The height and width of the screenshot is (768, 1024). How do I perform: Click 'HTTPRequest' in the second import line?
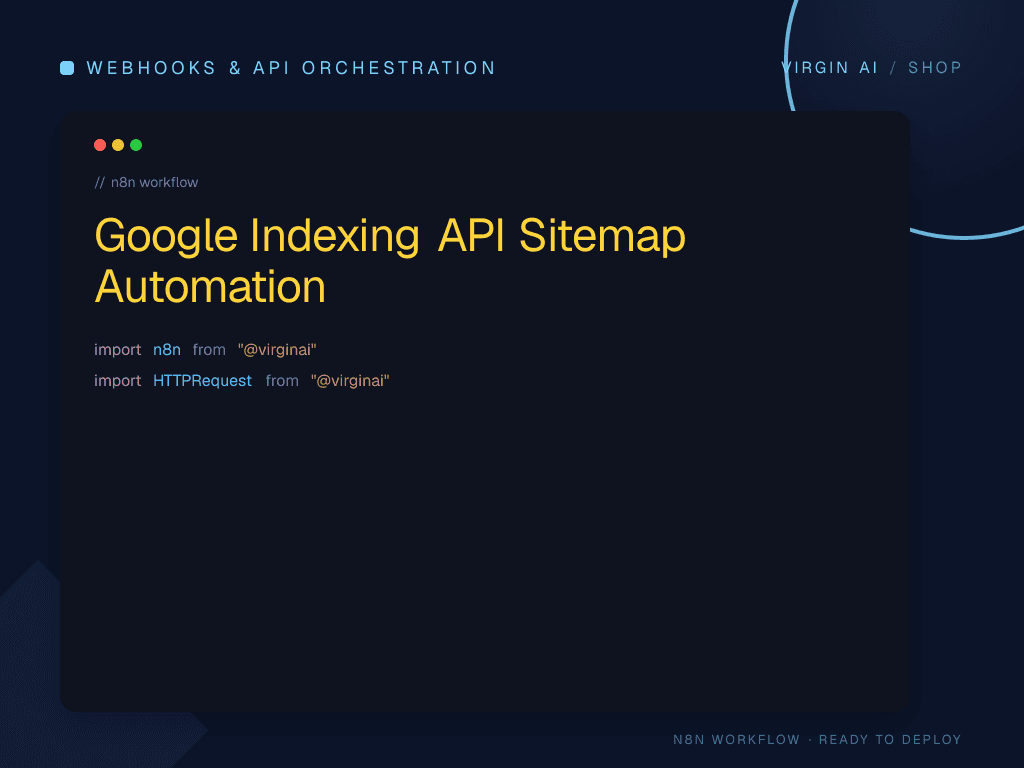click(202, 381)
